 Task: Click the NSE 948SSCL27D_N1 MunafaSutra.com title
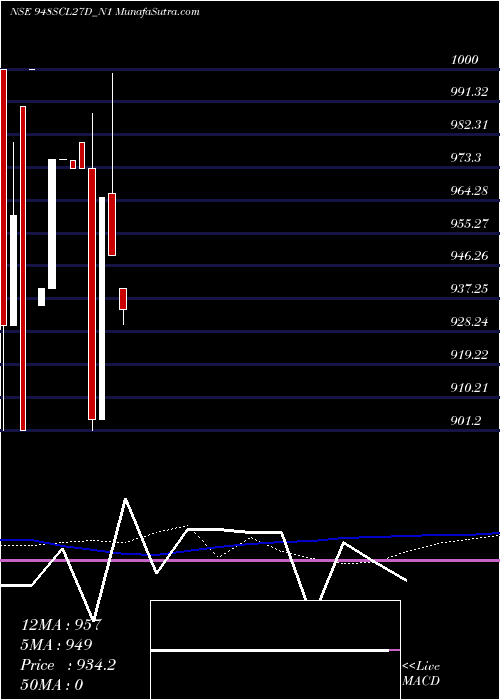[104, 12]
